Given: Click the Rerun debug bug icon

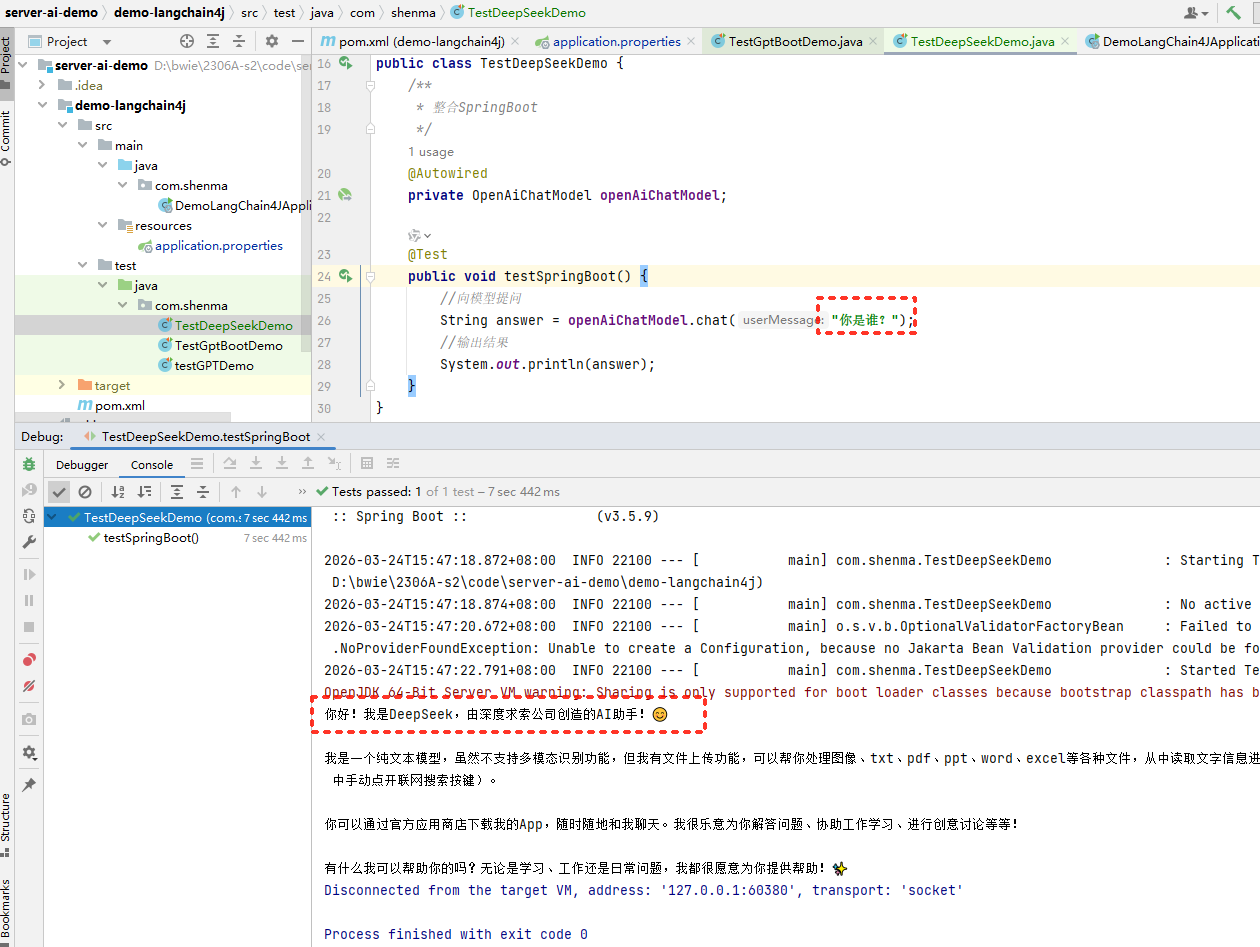Looking at the screenshot, I should [x=29, y=464].
